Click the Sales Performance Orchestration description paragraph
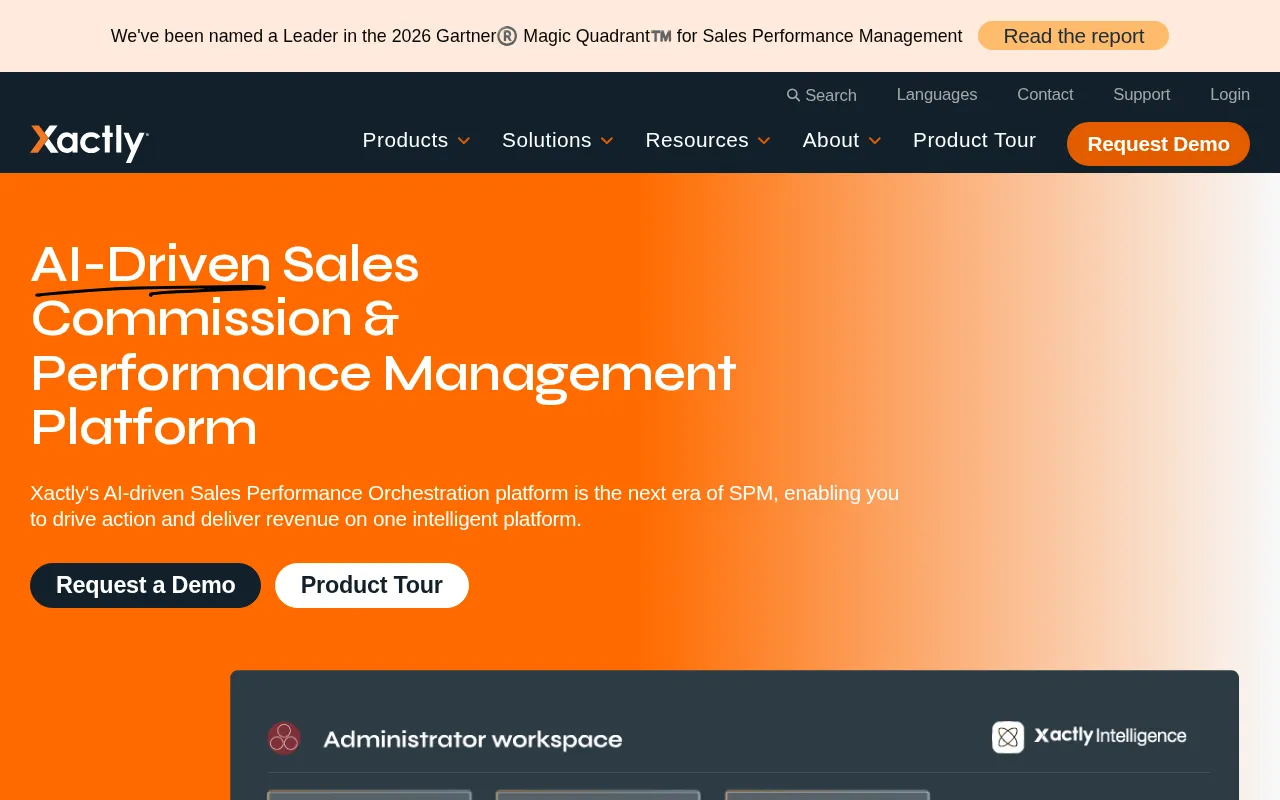The height and width of the screenshot is (800, 1280). 464,506
